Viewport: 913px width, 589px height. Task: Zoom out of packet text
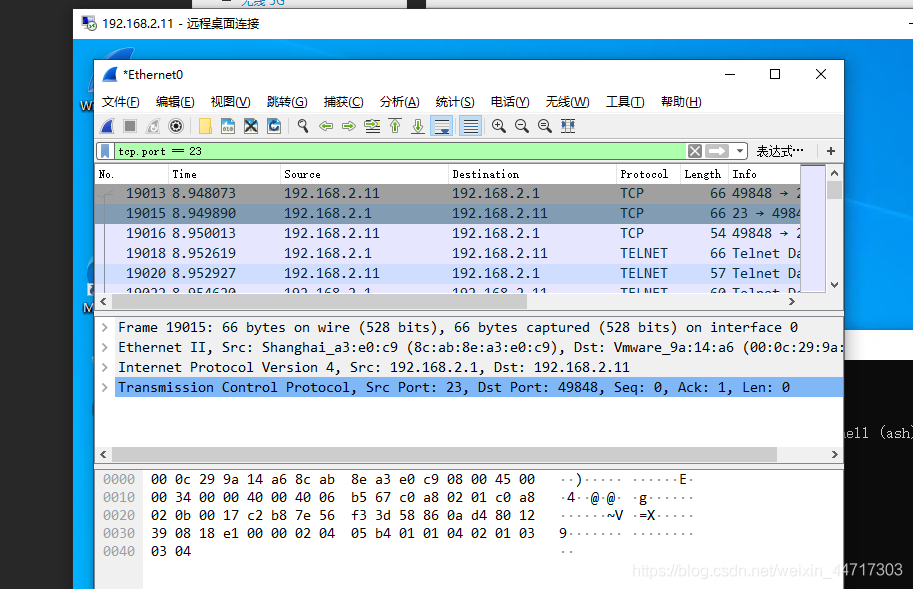click(x=522, y=126)
